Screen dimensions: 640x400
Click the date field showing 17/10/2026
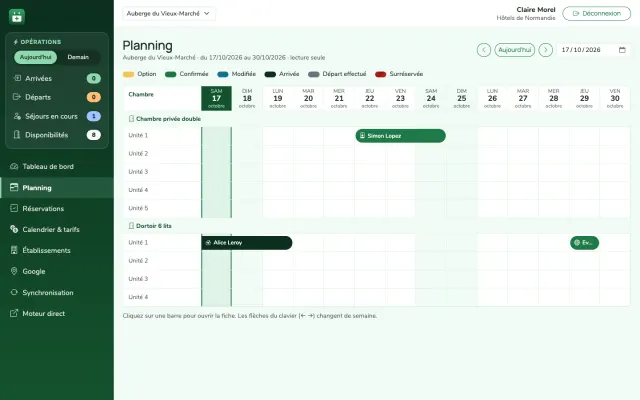point(593,50)
